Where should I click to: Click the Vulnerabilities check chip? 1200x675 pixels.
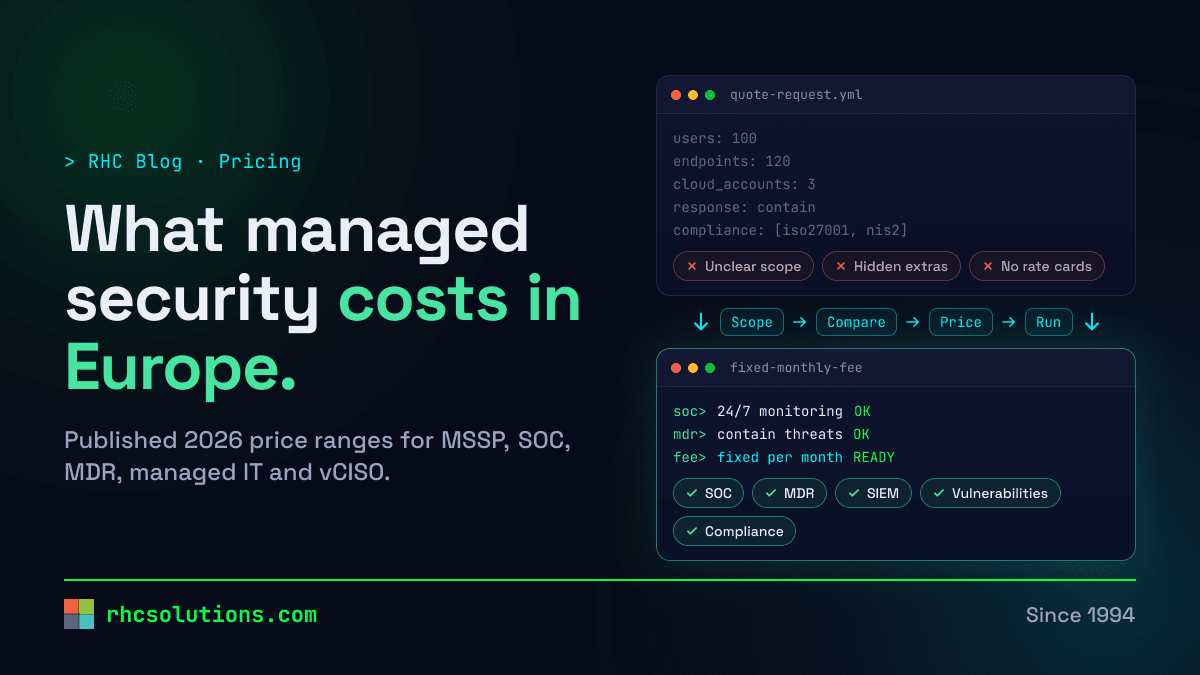(990, 493)
